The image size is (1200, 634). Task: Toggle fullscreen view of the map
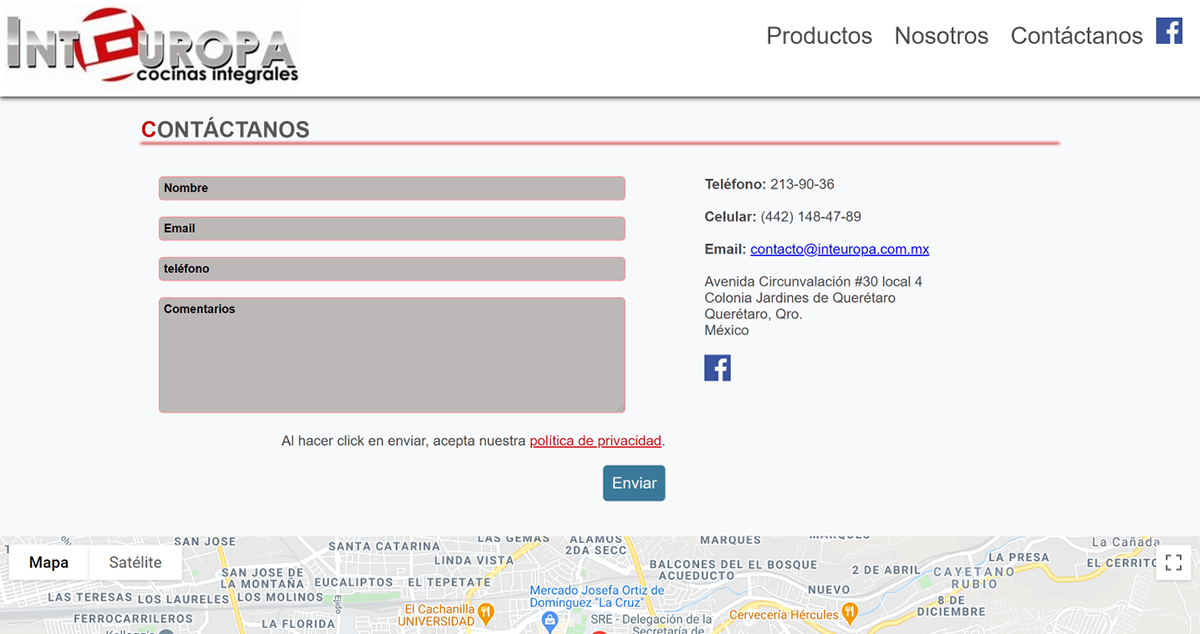[x=1174, y=562]
